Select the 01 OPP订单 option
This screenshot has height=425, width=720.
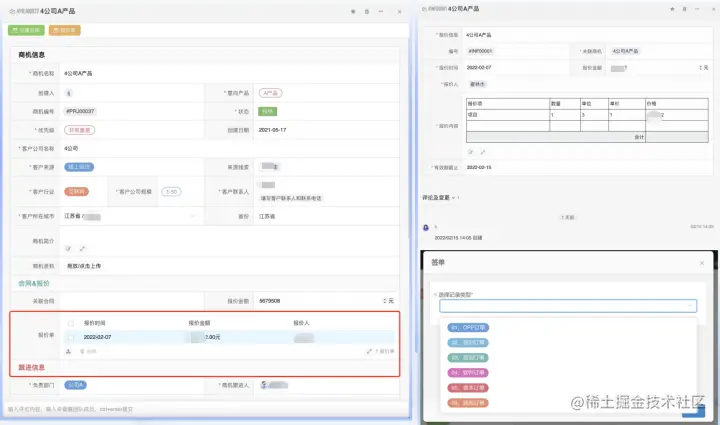[468, 328]
